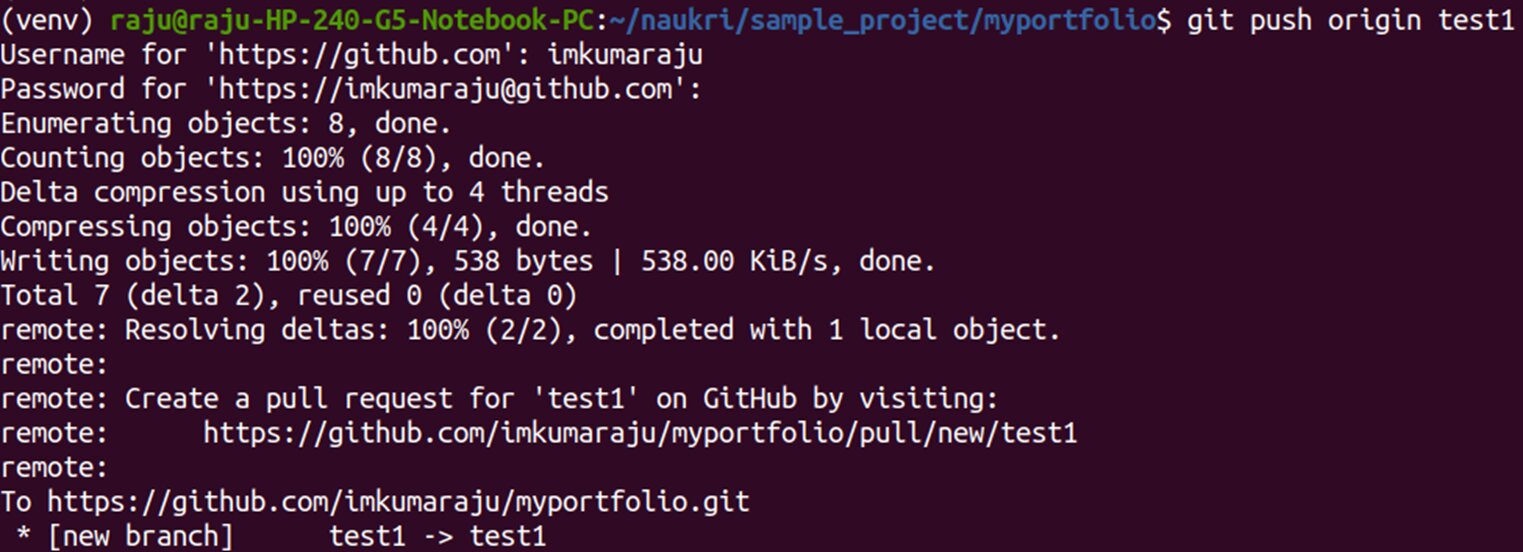
Task: Click the Resolving deltas remote line
Action: tap(530, 330)
